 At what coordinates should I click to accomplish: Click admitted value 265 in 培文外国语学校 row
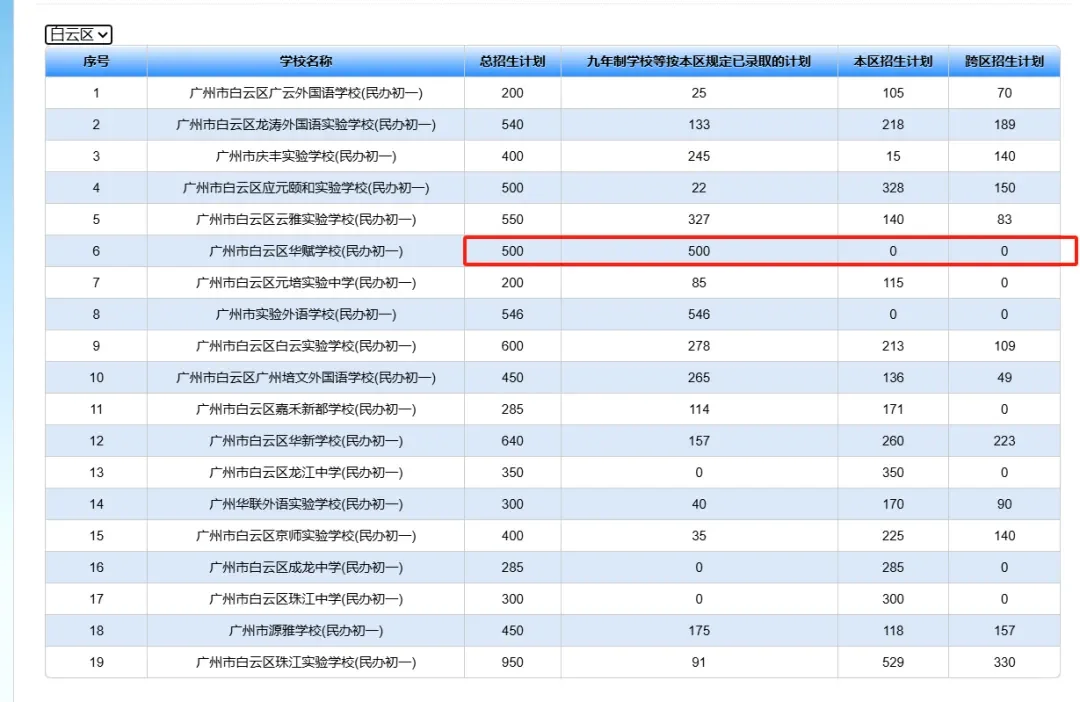698,378
